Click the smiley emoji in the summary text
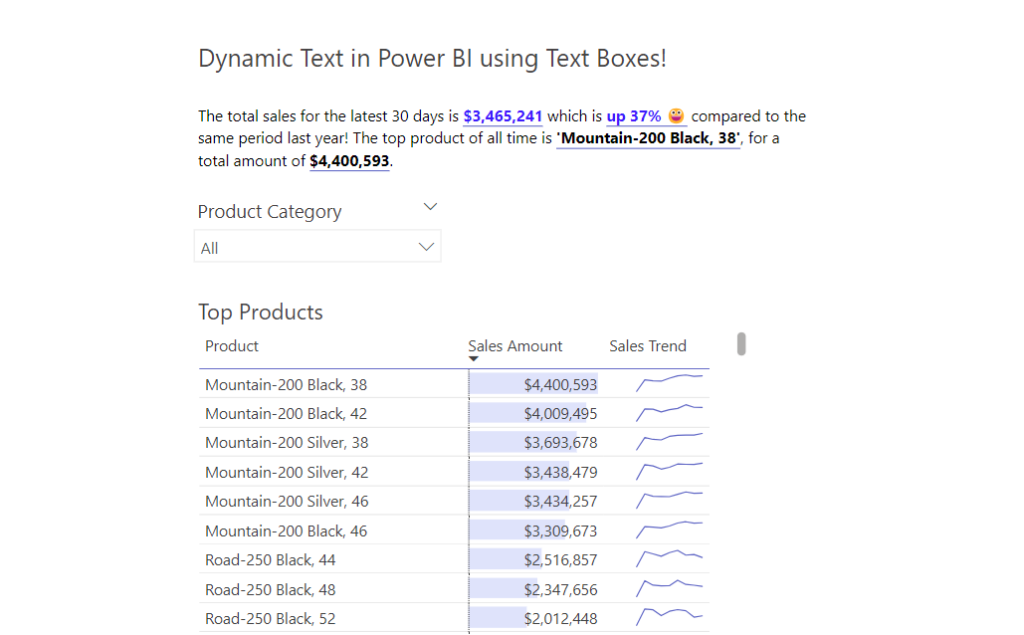This screenshot has width=1024, height=635. click(x=677, y=116)
